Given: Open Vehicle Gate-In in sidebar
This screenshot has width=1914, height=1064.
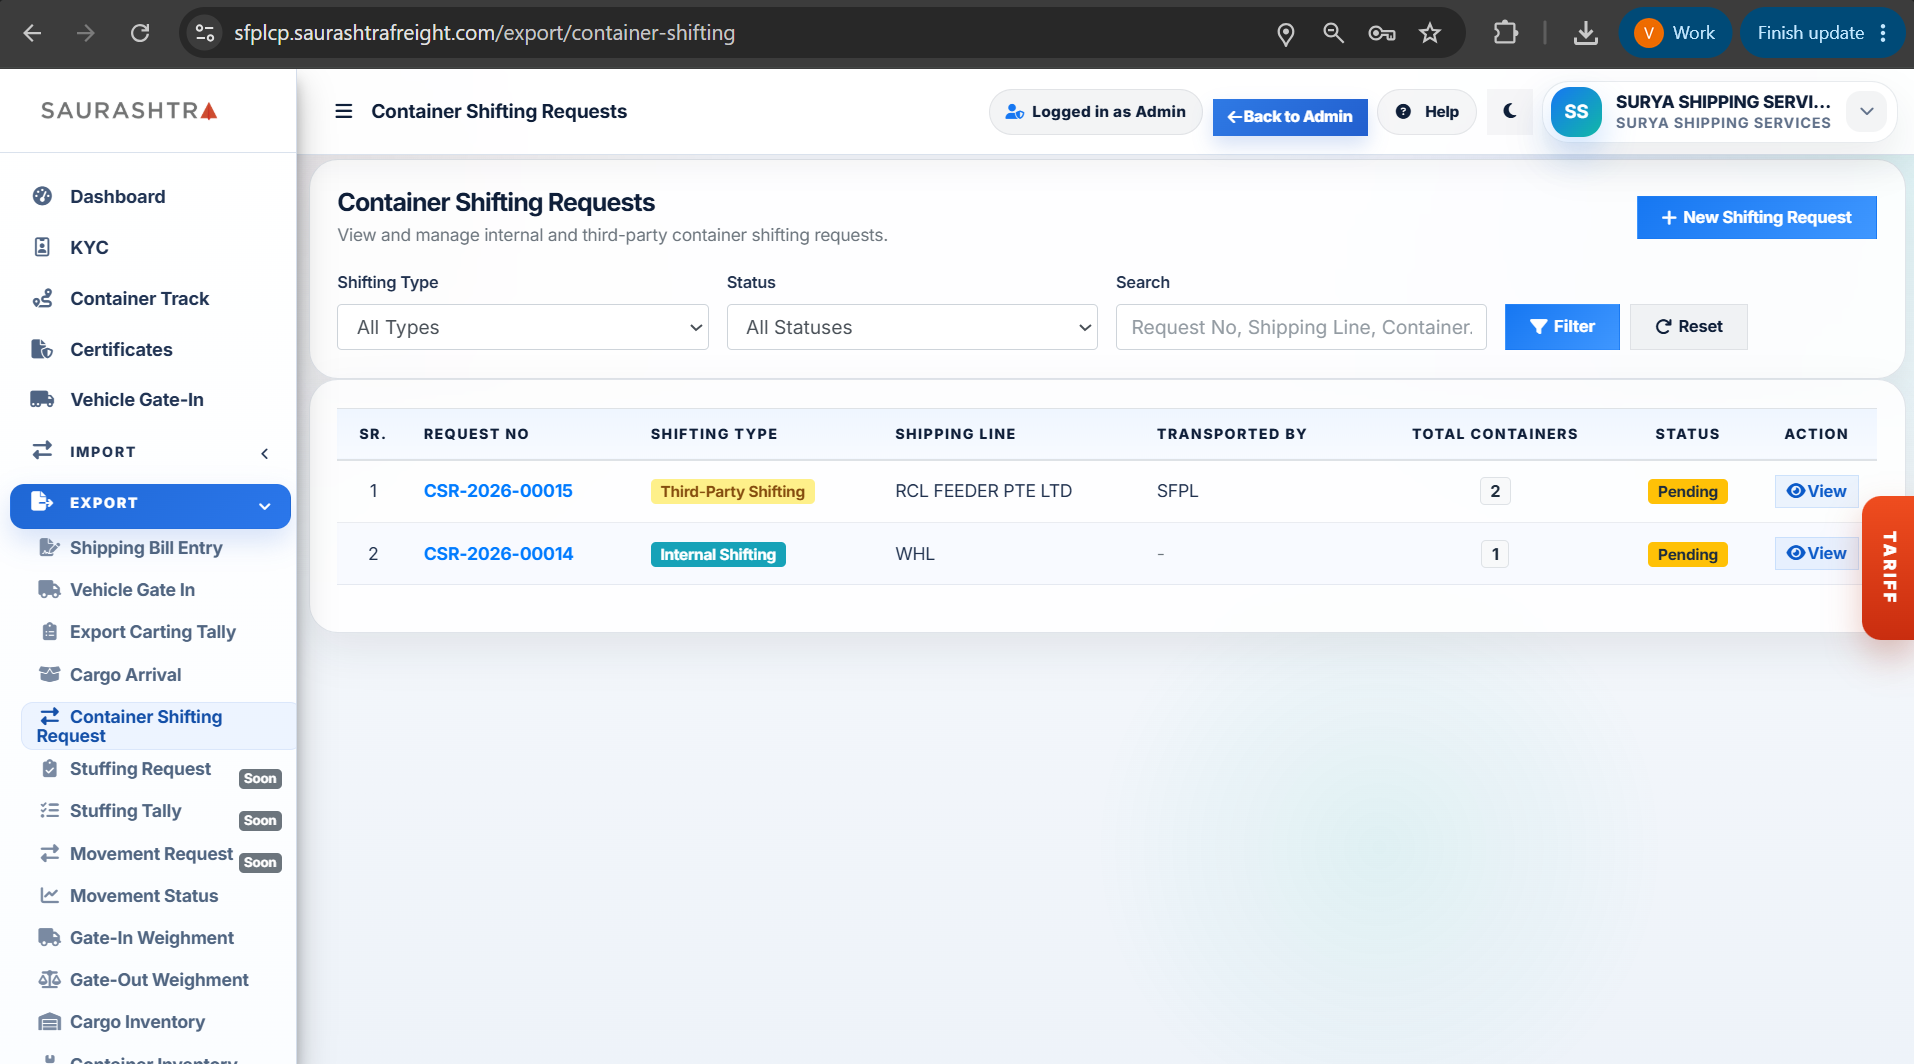Looking at the screenshot, I should 136,399.
